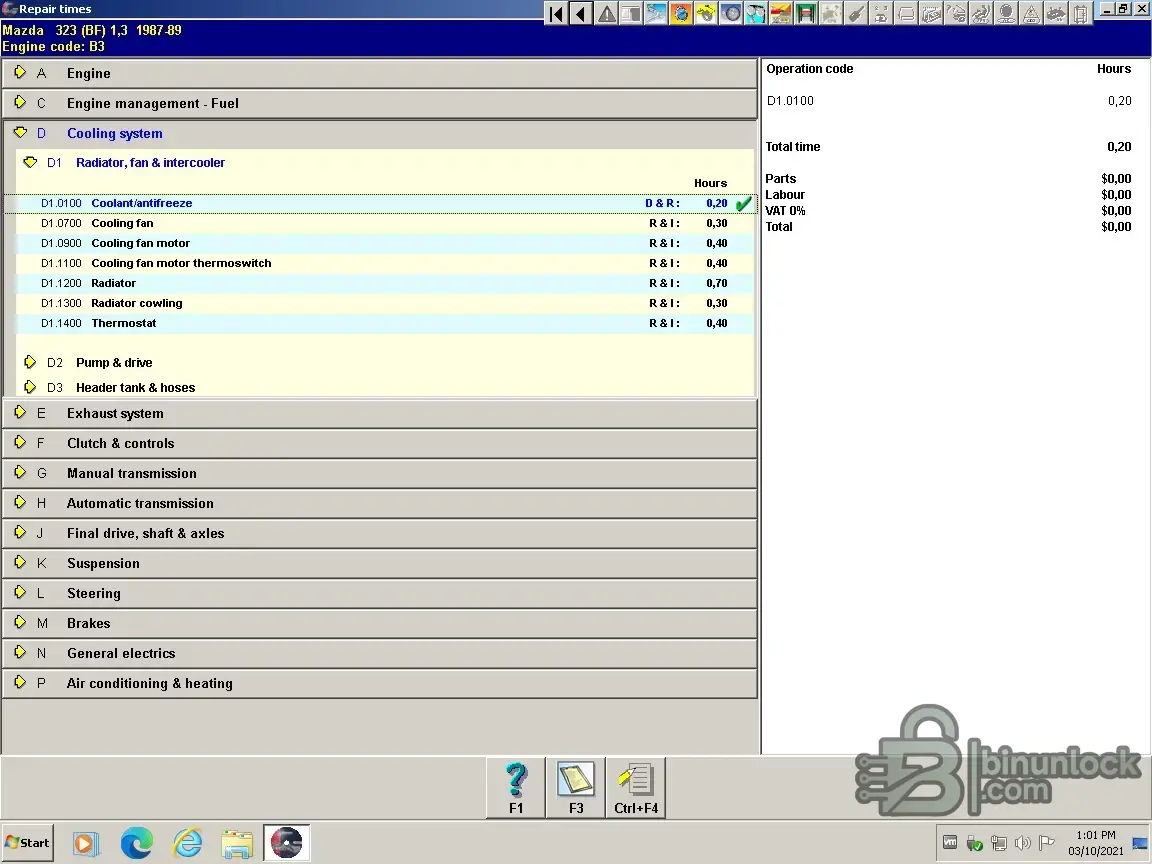Viewport: 1152px width, 864px height.
Task: Open the Windows Start menu
Action: [x=27, y=843]
